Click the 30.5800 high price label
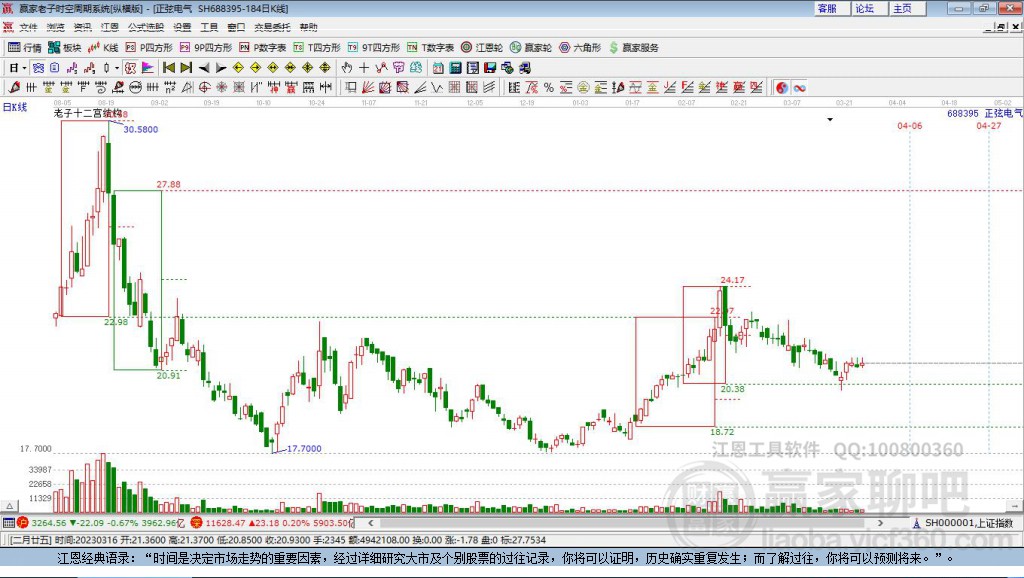This screenshot has height=578, width=1024. click(141, 129)
